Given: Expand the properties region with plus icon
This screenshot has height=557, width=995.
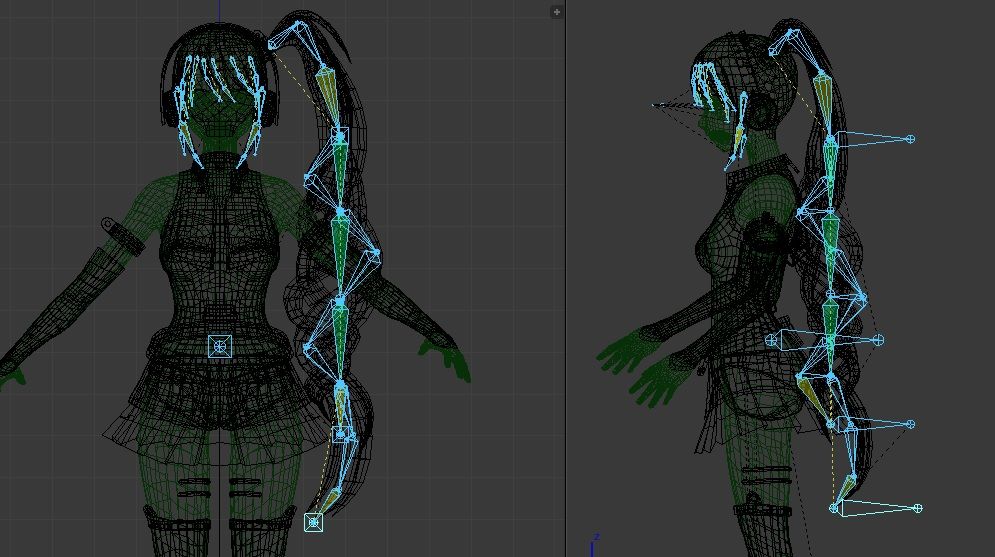Looking at the screenshot, I should [557, 12].
